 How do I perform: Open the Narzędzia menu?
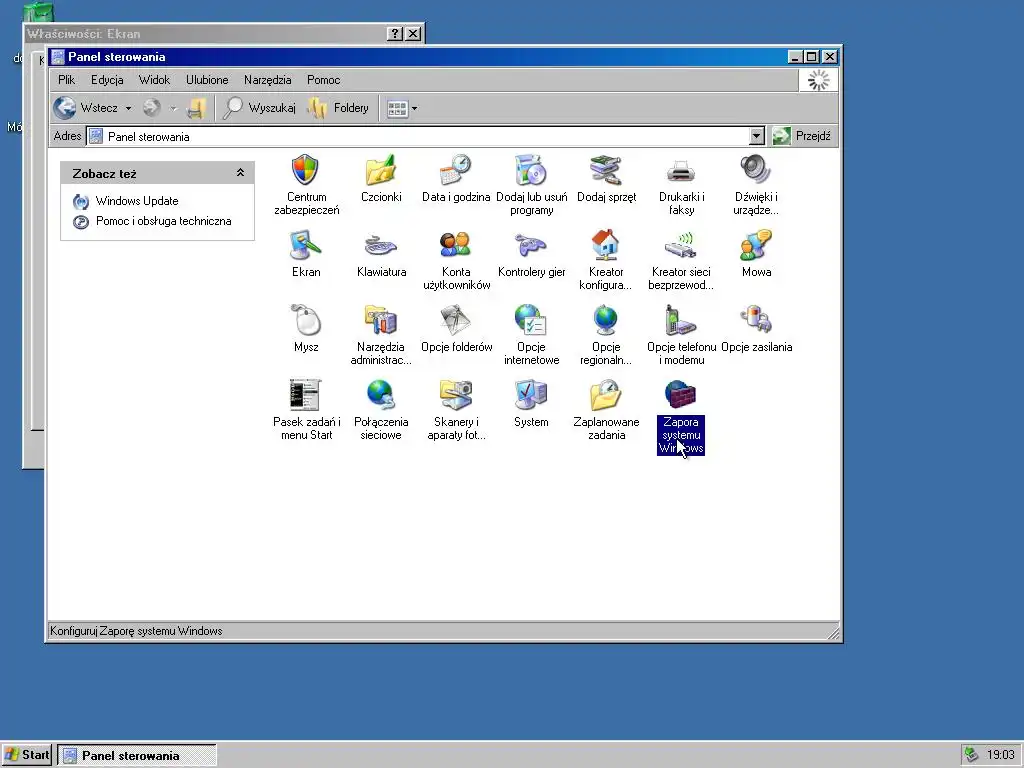click(x=267, y=80)
